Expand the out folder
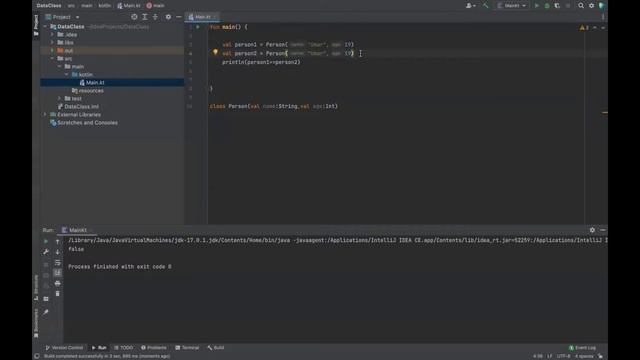The image size is (640, 360). 52,51
